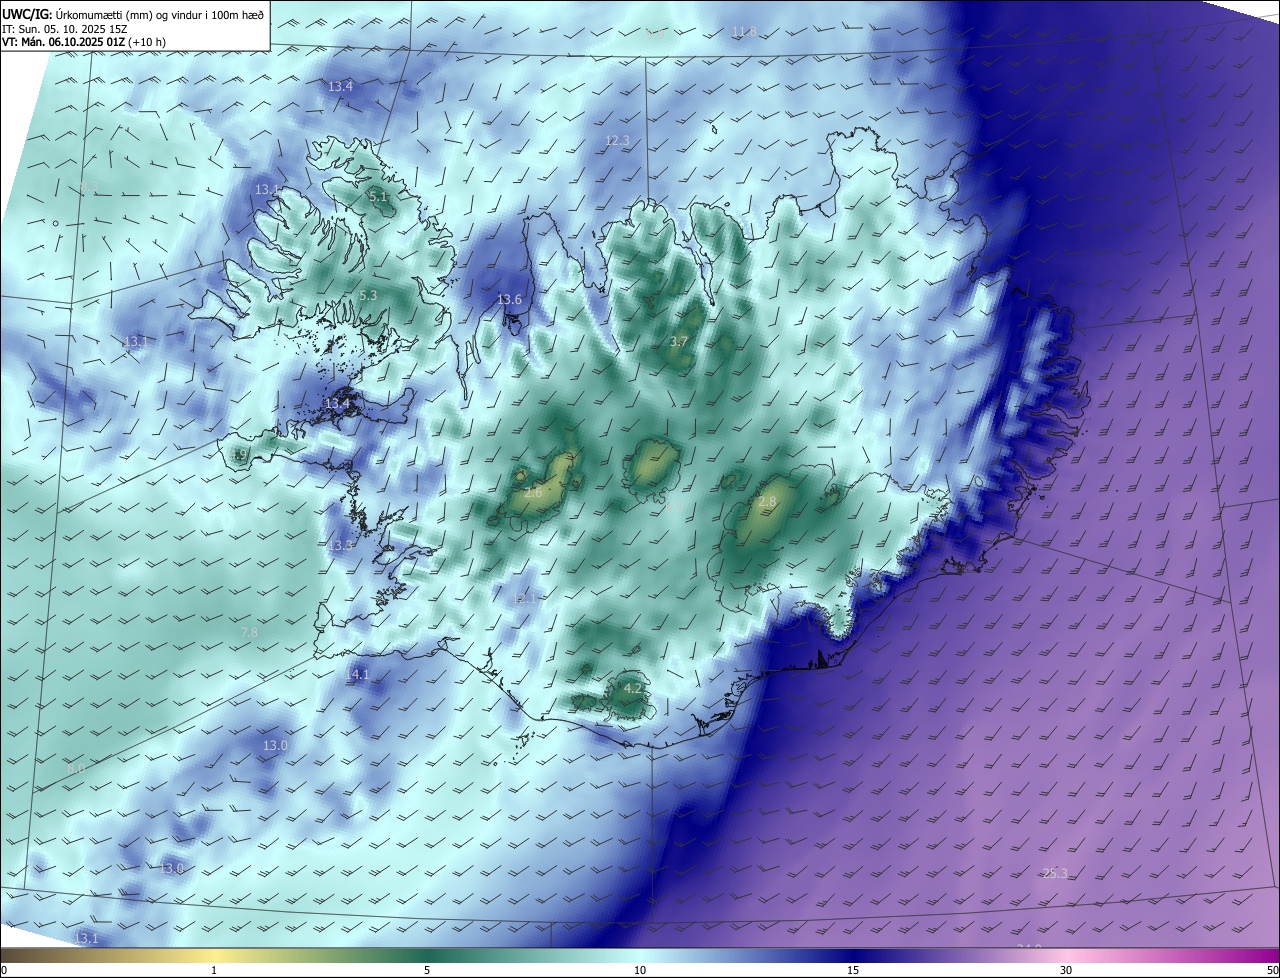
Task: Click the 2.8 value on Vatnajökull
Action: [x=767, y=502]
